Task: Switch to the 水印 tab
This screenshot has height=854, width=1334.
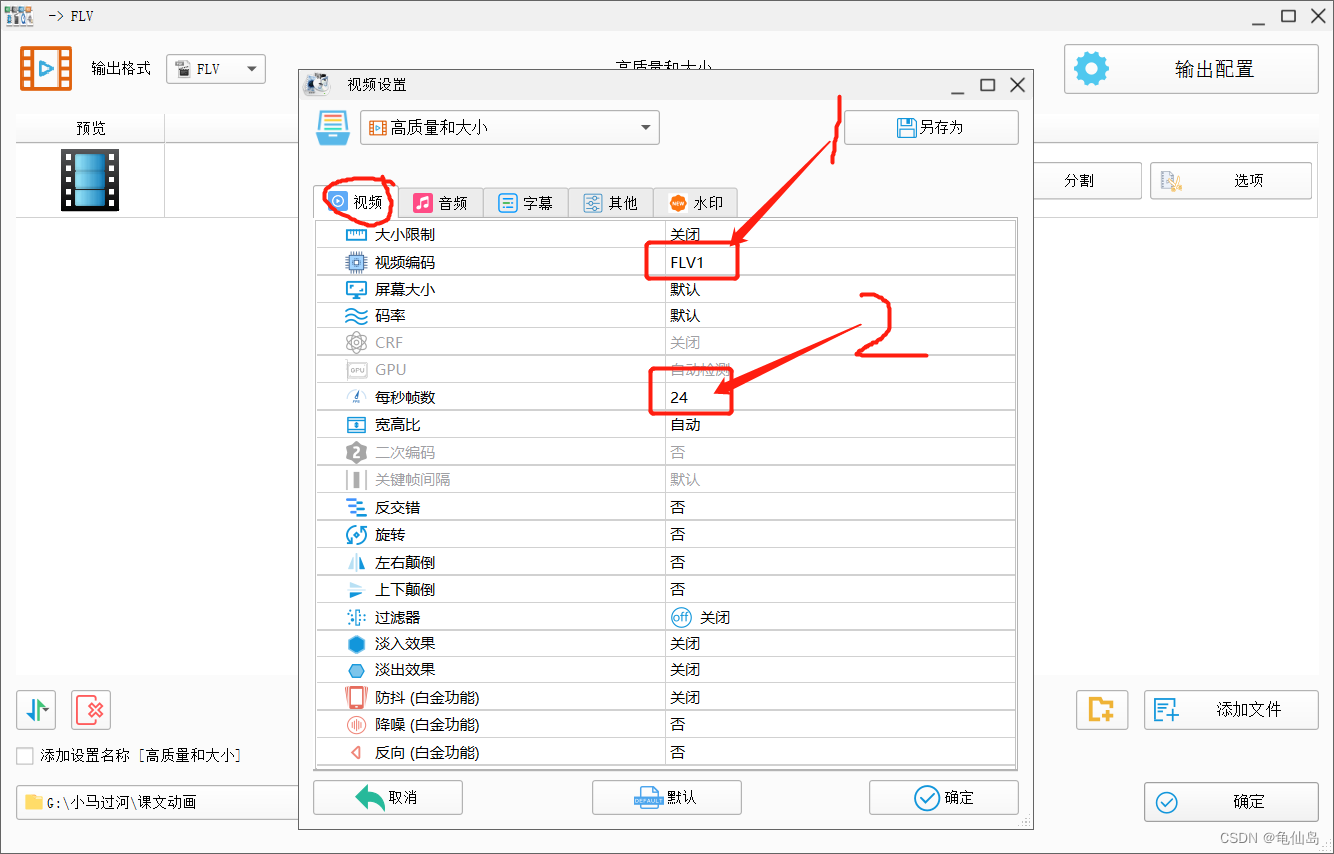Action: (695, 202)
